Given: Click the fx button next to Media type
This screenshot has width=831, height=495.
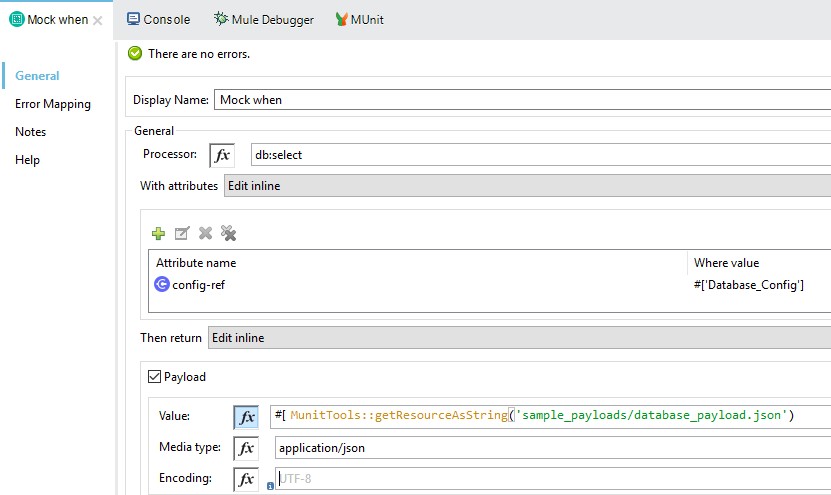Looking at the screenshot, I should point(246,448).
